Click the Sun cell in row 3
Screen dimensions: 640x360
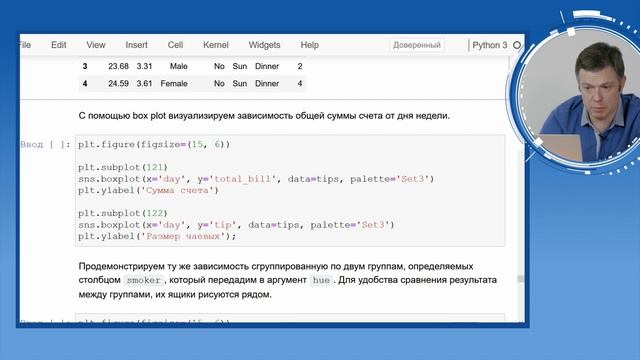240,66
